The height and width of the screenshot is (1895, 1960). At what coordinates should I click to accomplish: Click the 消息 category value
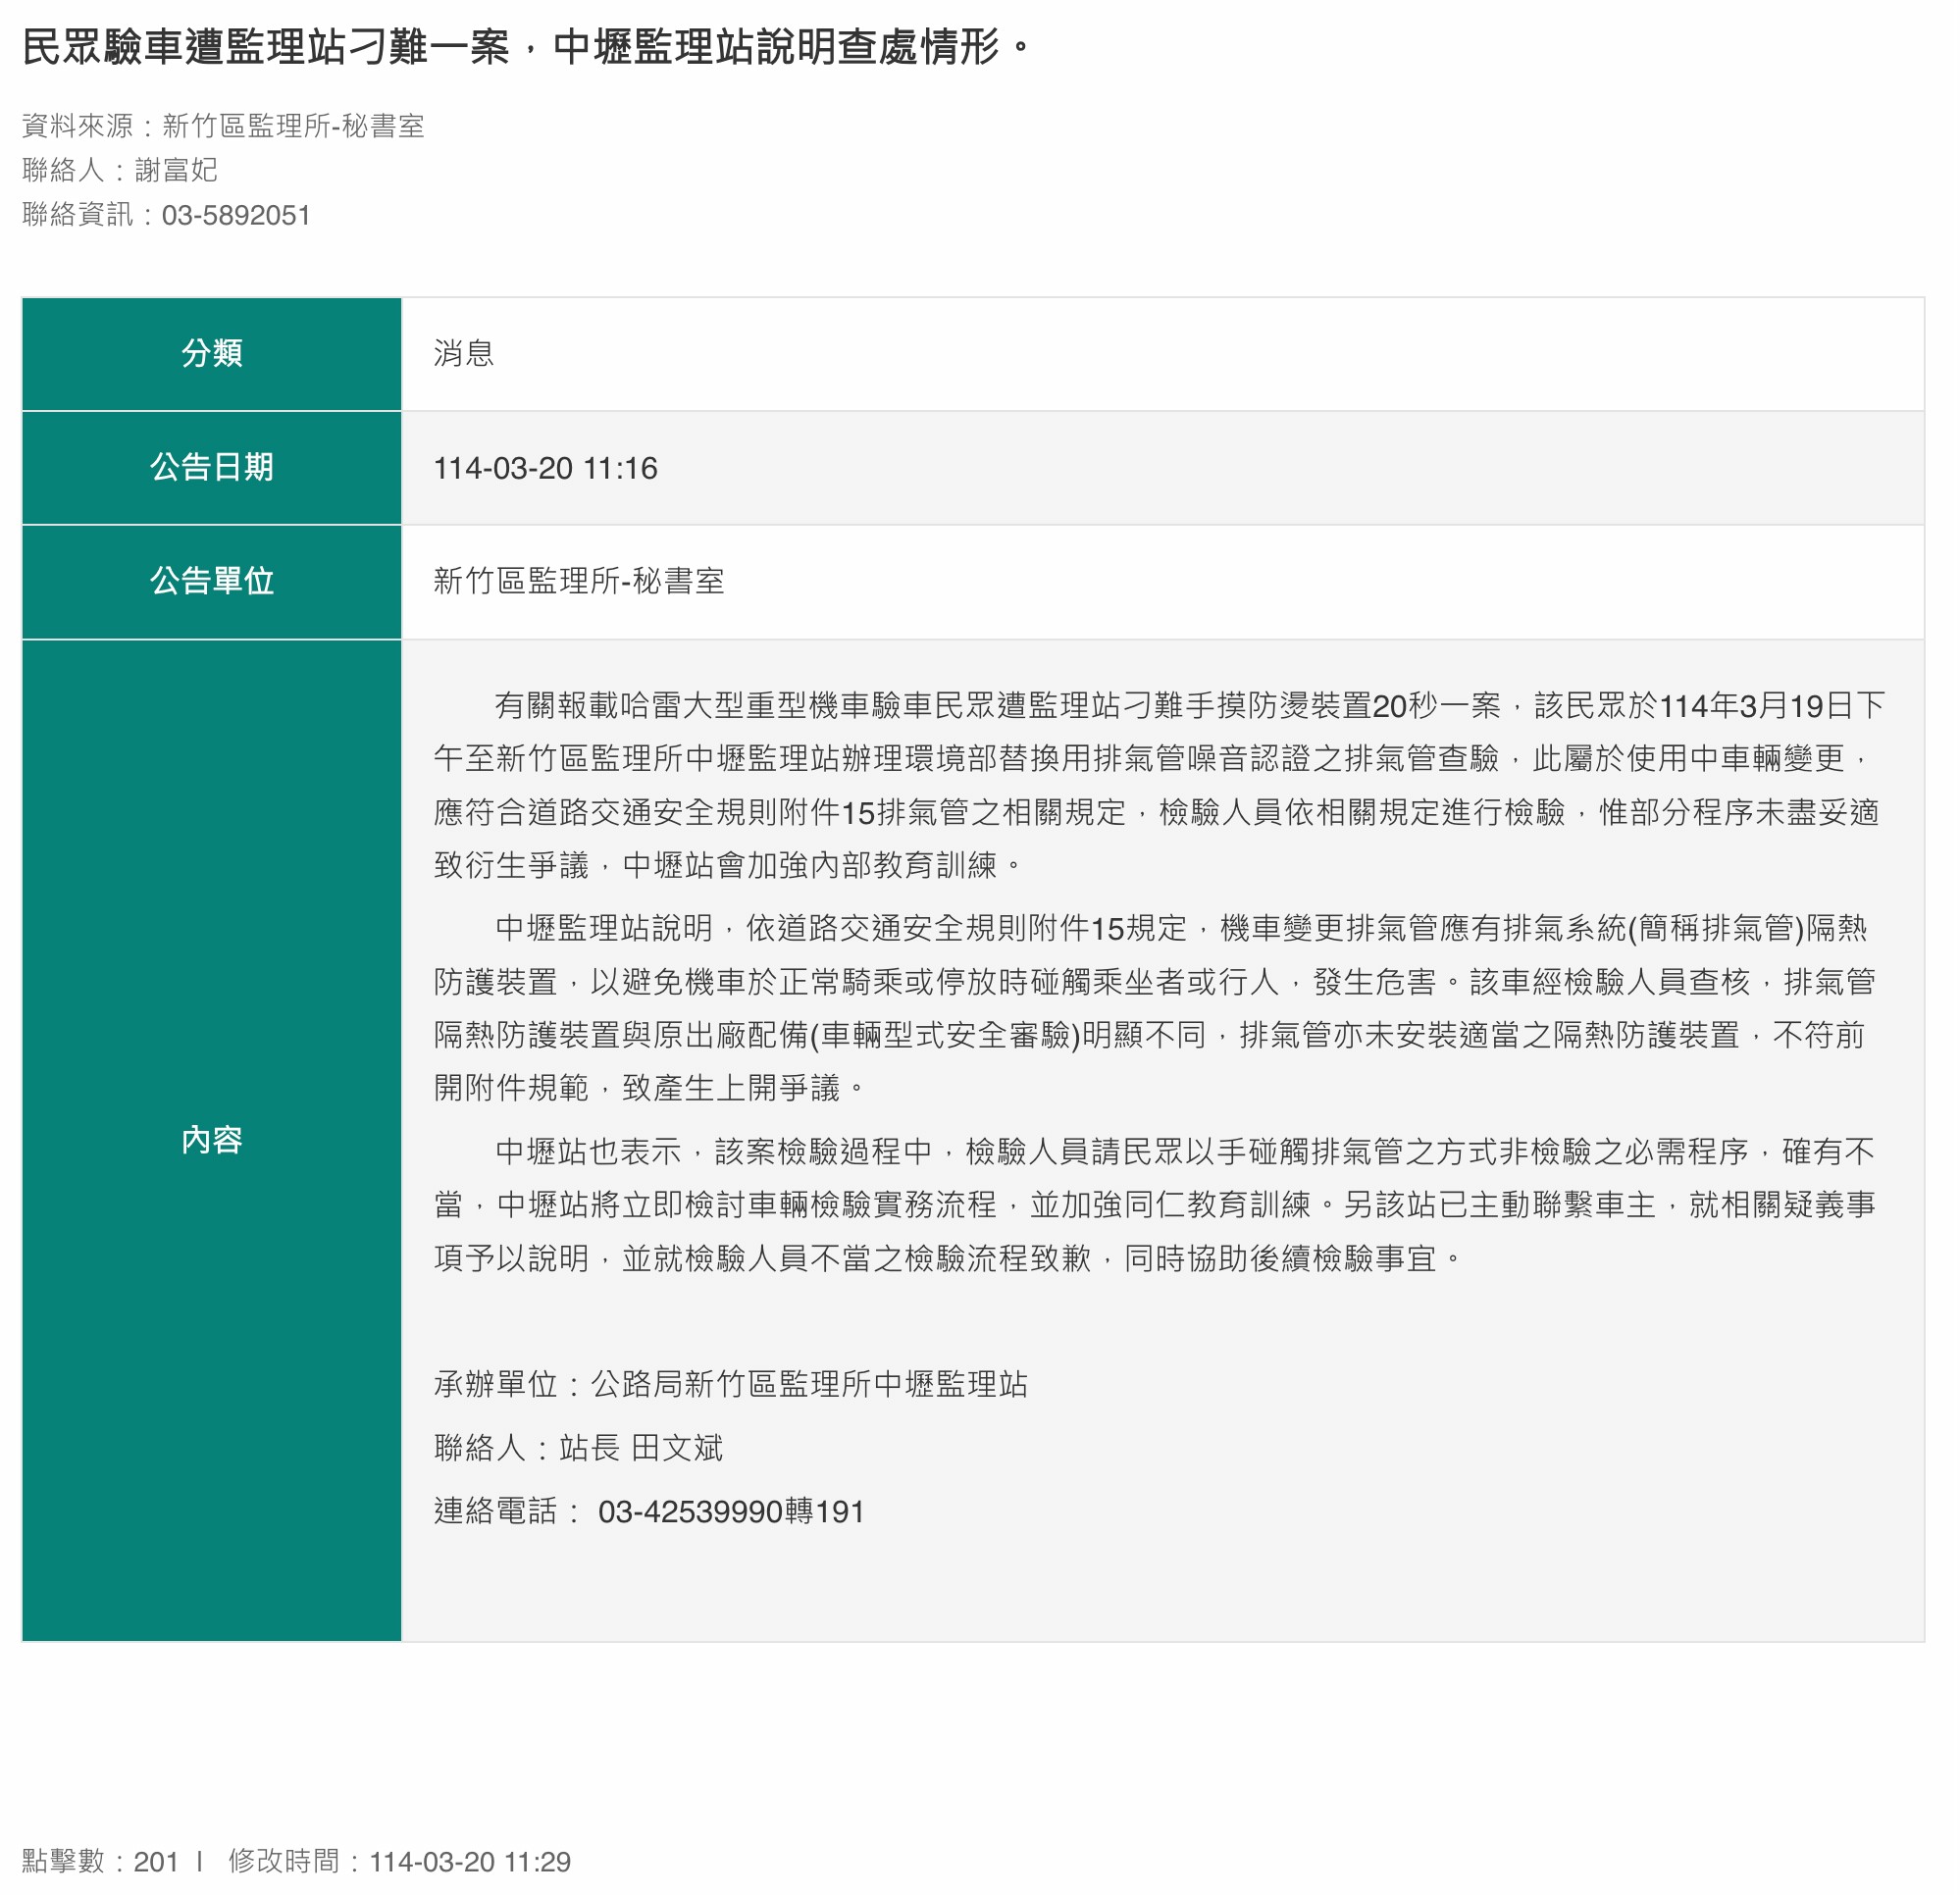pos(463,353)
